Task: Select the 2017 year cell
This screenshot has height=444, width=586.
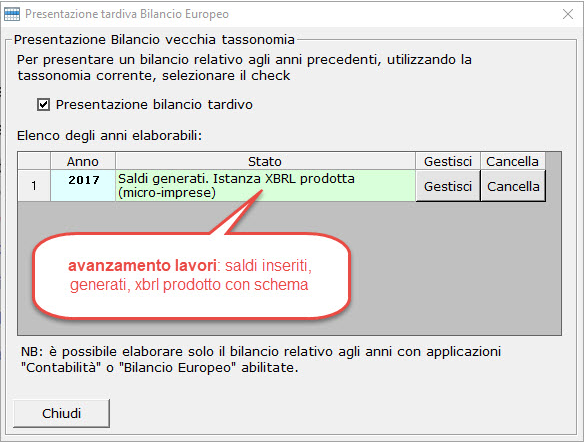Action: pos(83,186)
